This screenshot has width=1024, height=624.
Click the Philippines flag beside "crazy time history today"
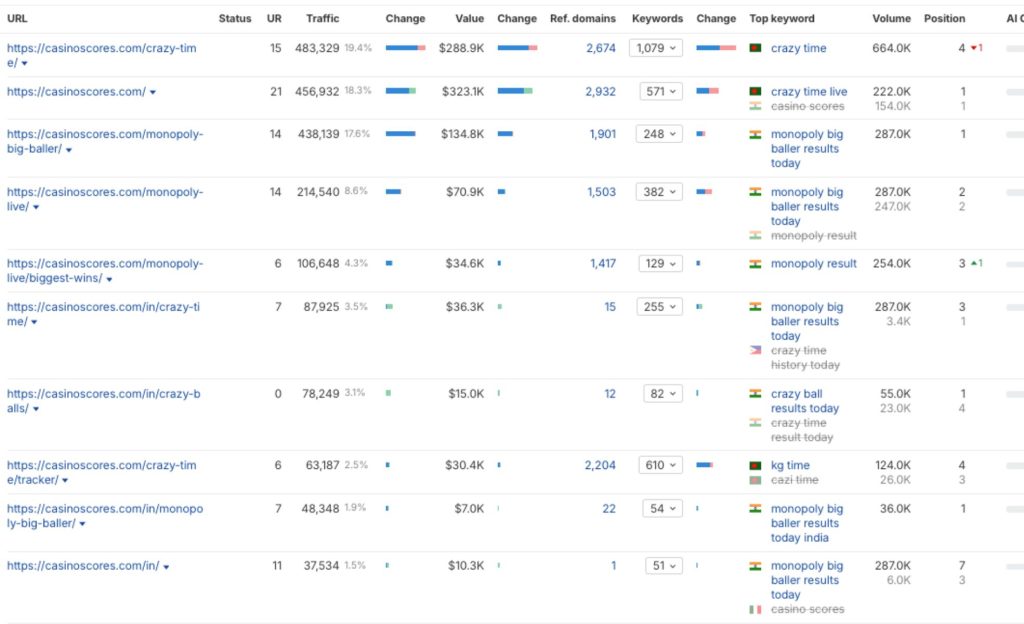(x=755, y=351)
